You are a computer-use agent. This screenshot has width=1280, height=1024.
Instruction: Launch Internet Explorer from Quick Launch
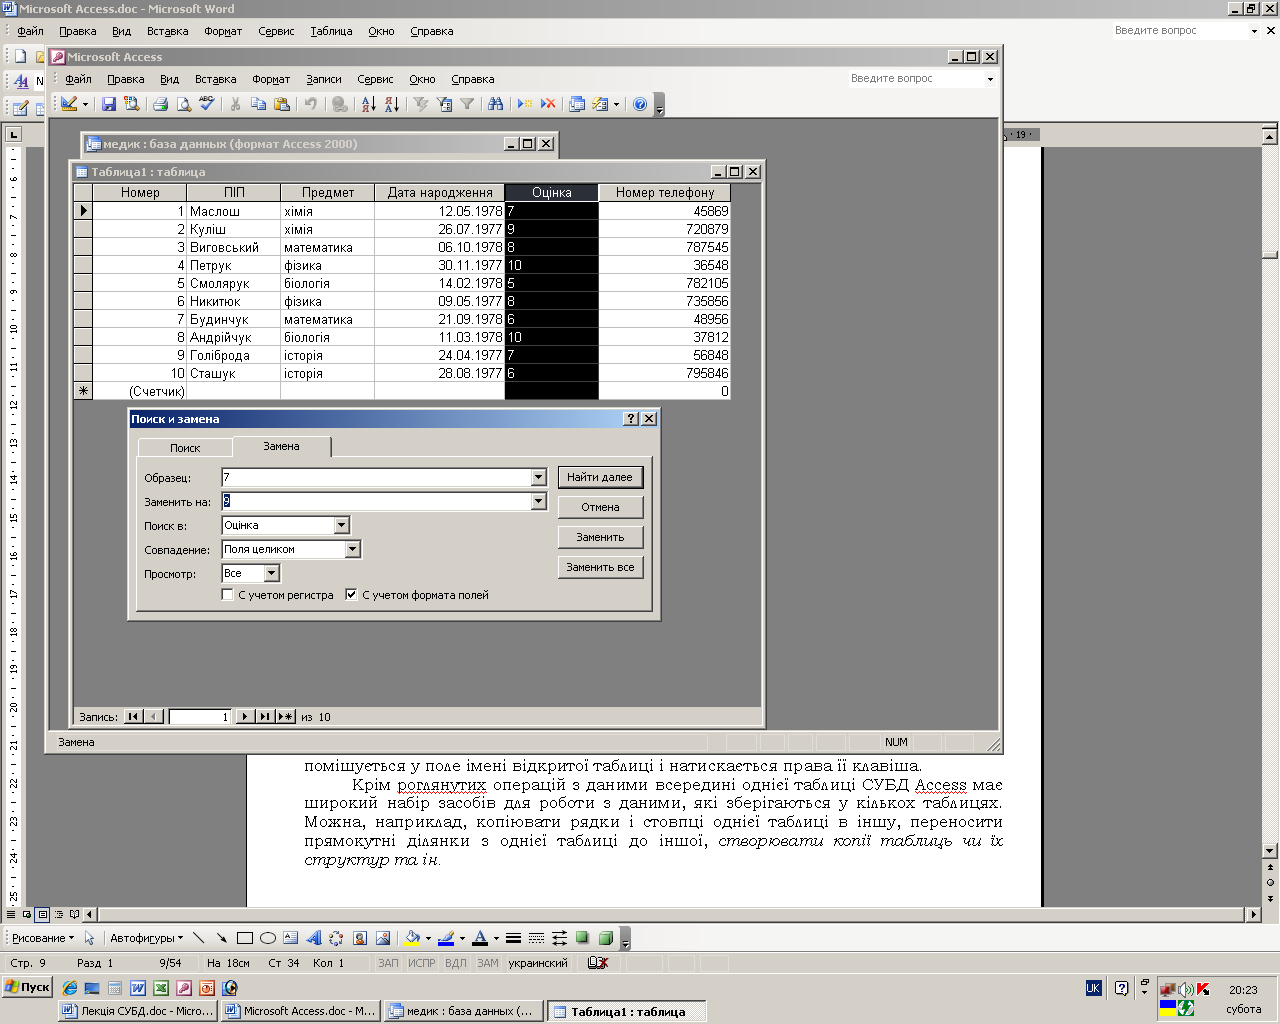click(x=69, y=988)
